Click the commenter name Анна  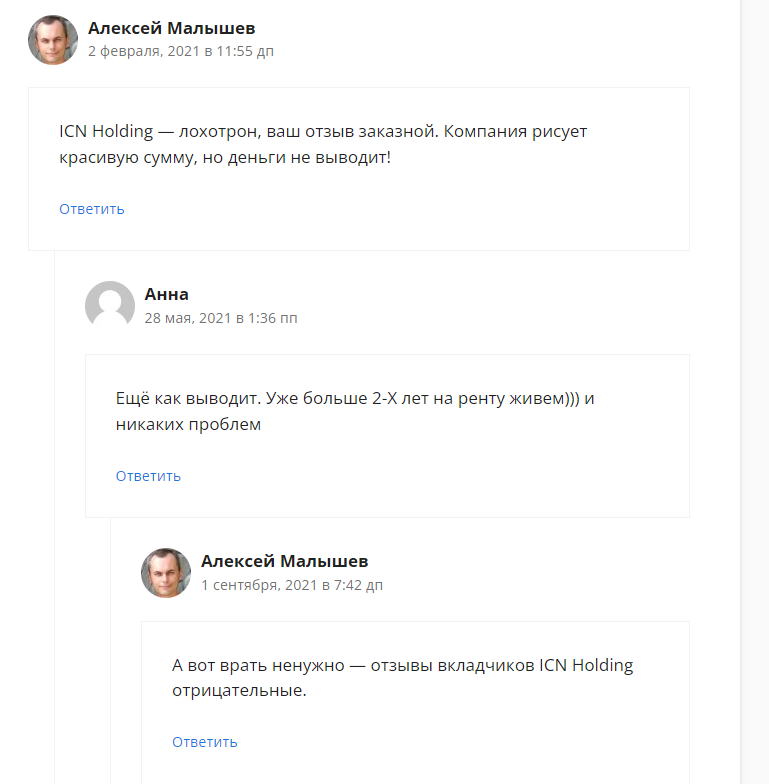(166, 294)
